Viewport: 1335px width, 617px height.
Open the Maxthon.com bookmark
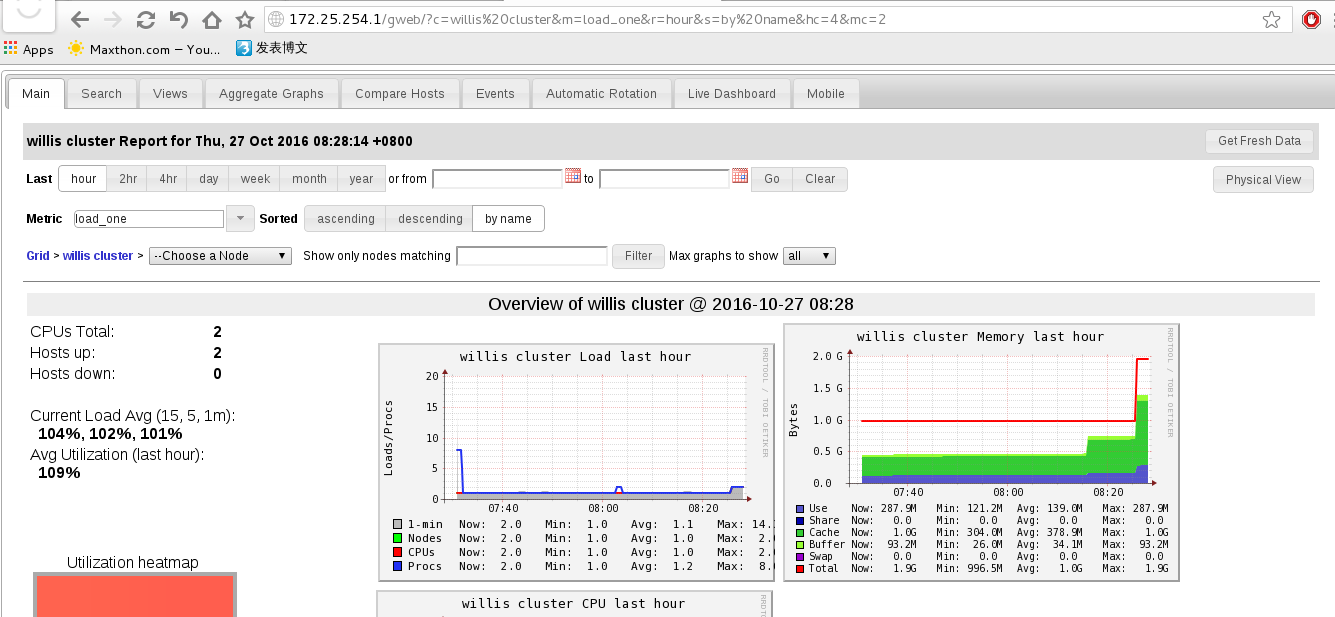(x=145, y=48)
